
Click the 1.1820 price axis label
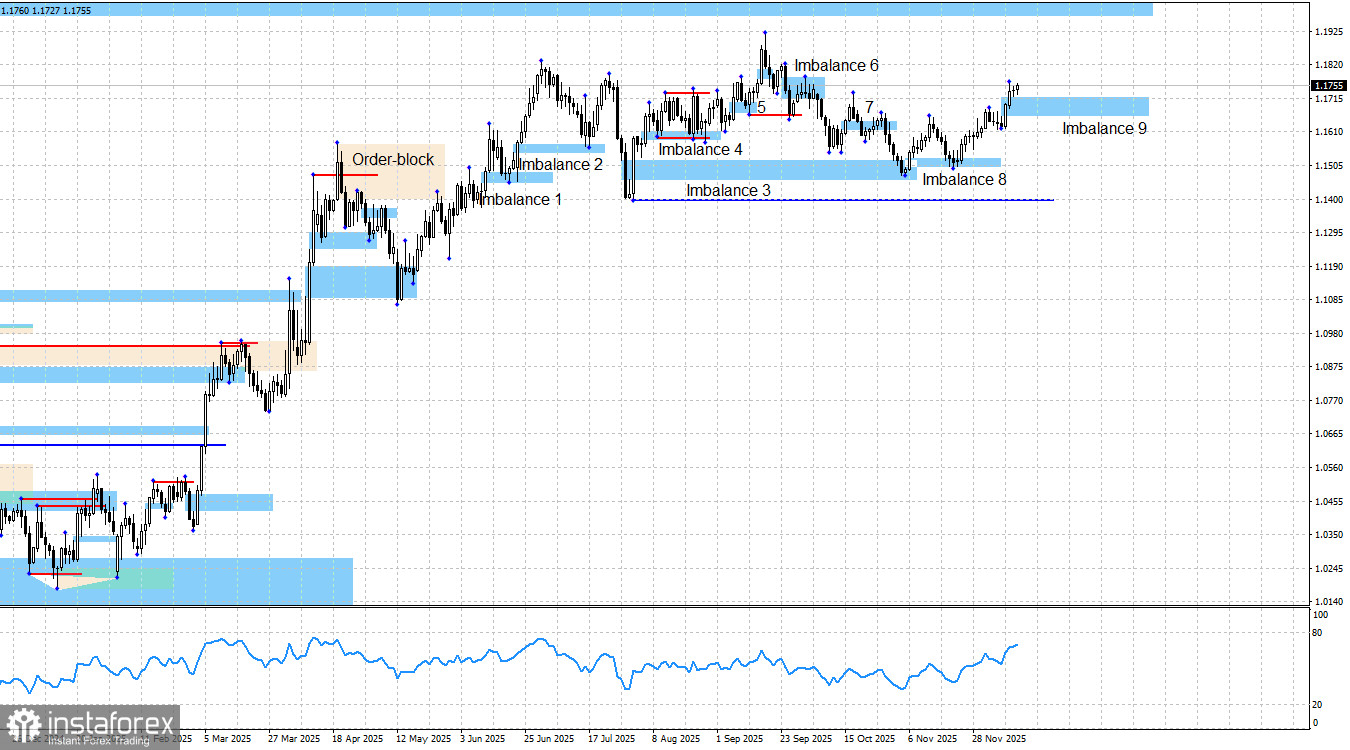[1329, 65]
